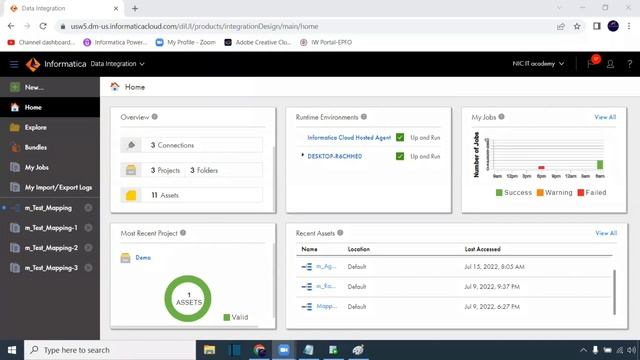Image resolution: width=640 pixels, height=360 pixels.
Task: Open the m_Ag... recent asset link
Action: point(326,267)
